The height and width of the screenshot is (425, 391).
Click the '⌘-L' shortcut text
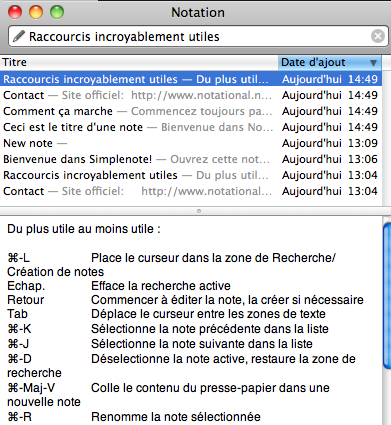(19, 258)
